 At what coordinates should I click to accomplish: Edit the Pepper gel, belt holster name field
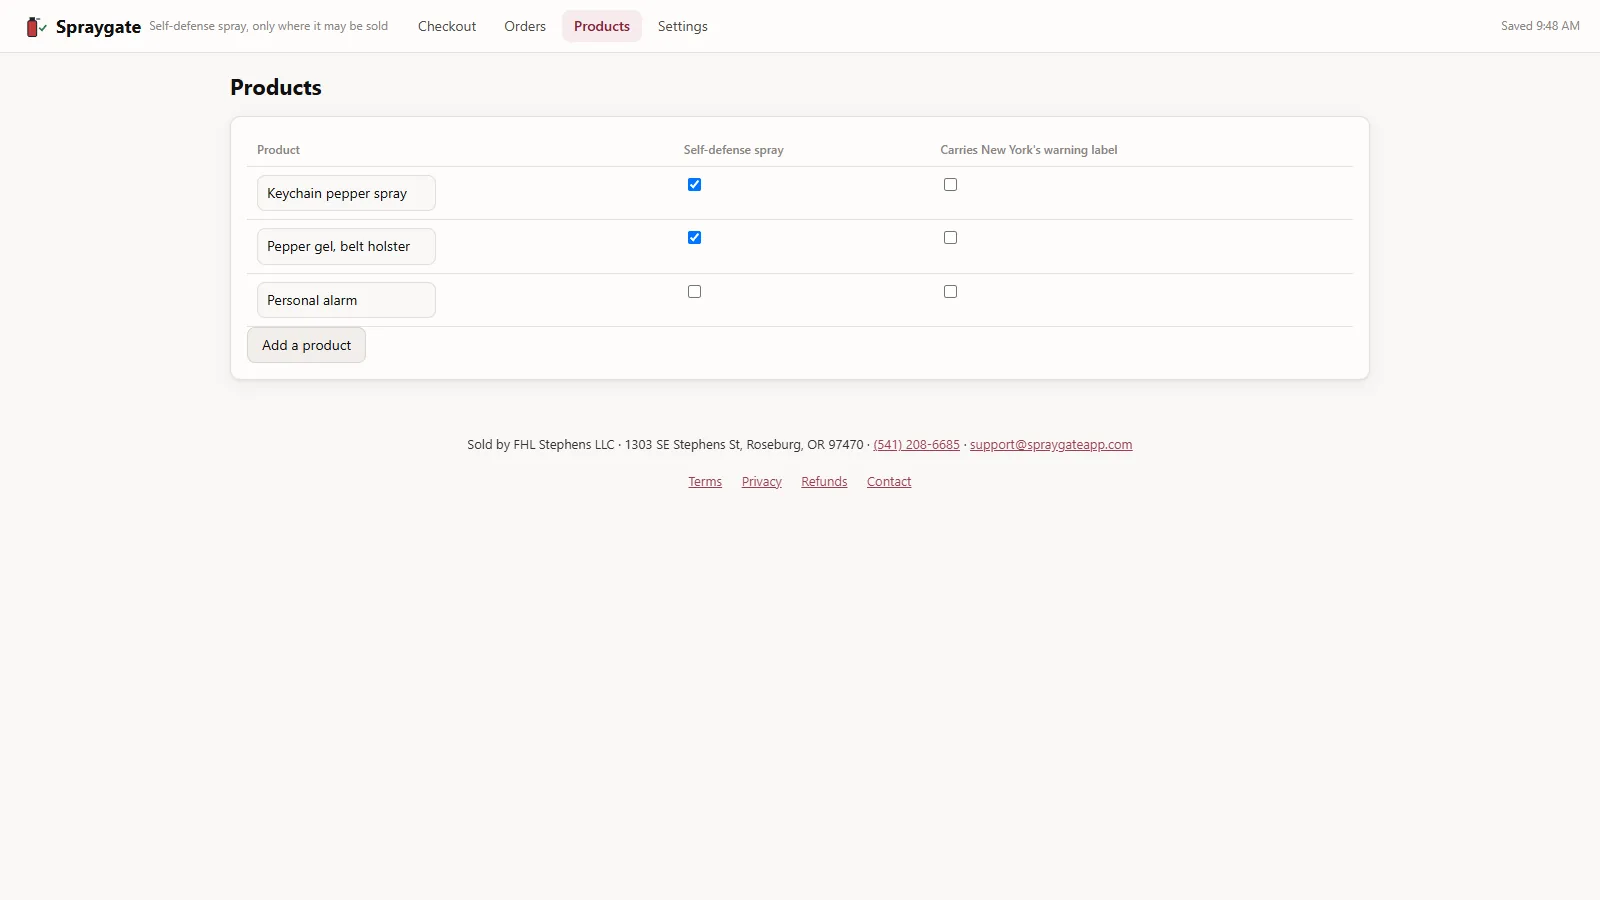(x=346, y=246)
